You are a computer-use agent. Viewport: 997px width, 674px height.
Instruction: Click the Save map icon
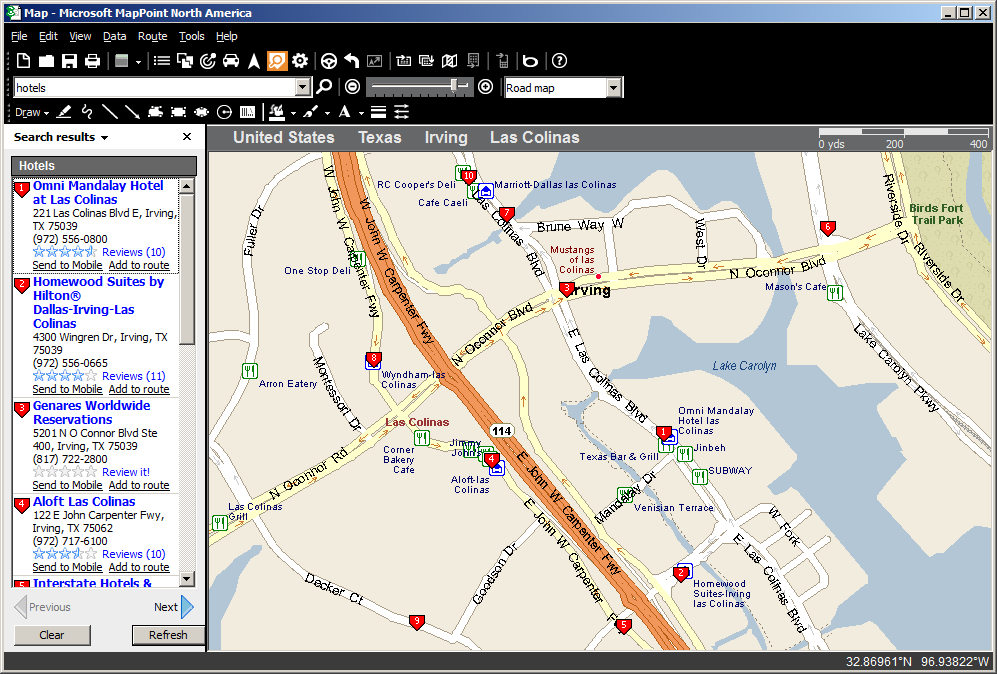pos(70,61)
